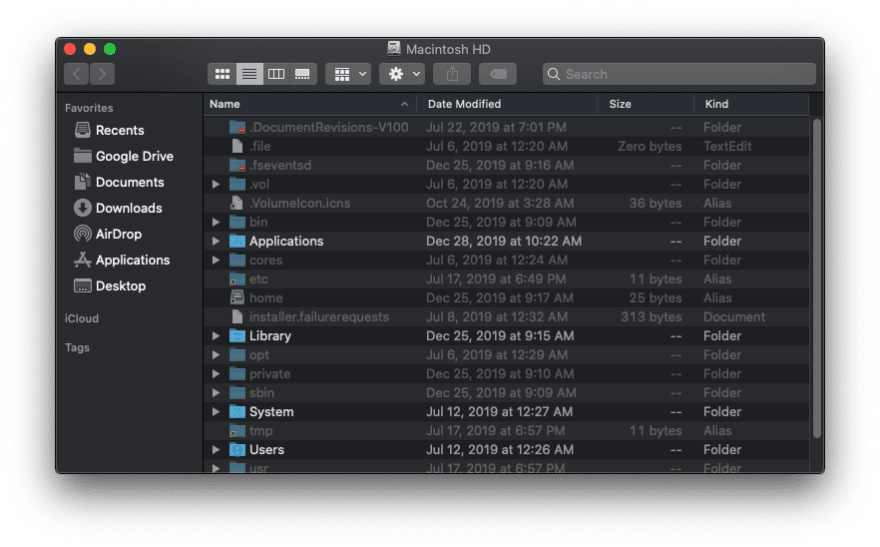Click the Document kind value
The width and height of the screenshot is (880, 547).
pos(734,317)
